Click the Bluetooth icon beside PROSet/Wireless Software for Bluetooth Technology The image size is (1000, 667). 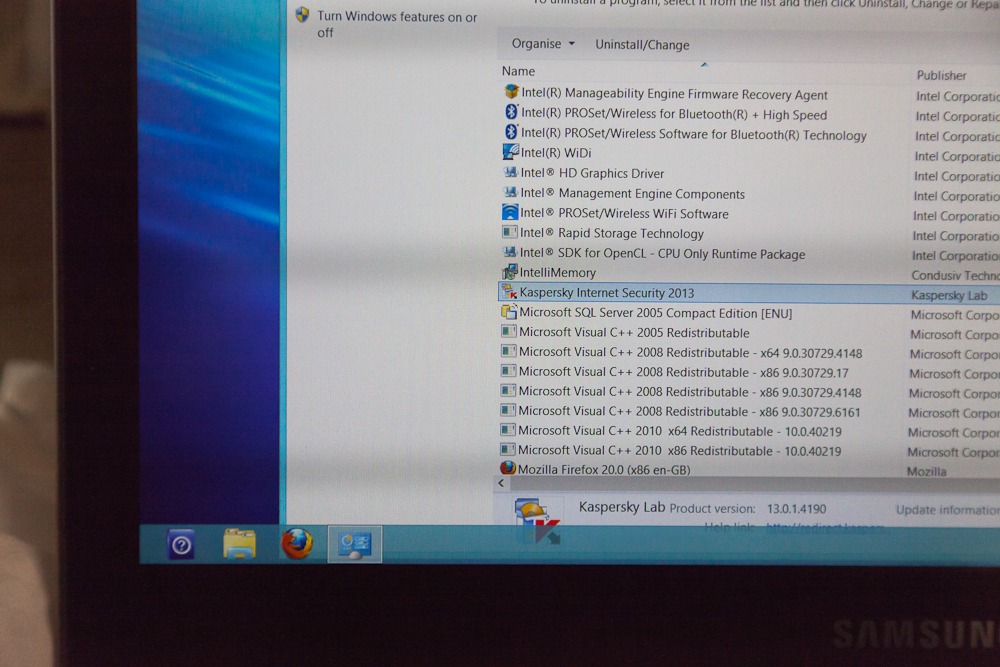[511, 132]
